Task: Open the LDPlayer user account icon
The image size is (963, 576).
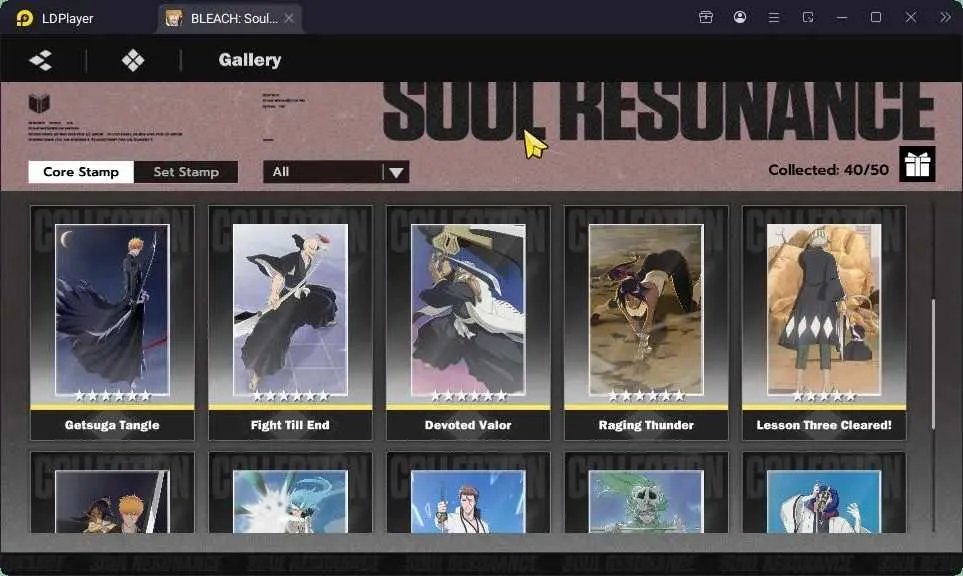Action: 740,17
